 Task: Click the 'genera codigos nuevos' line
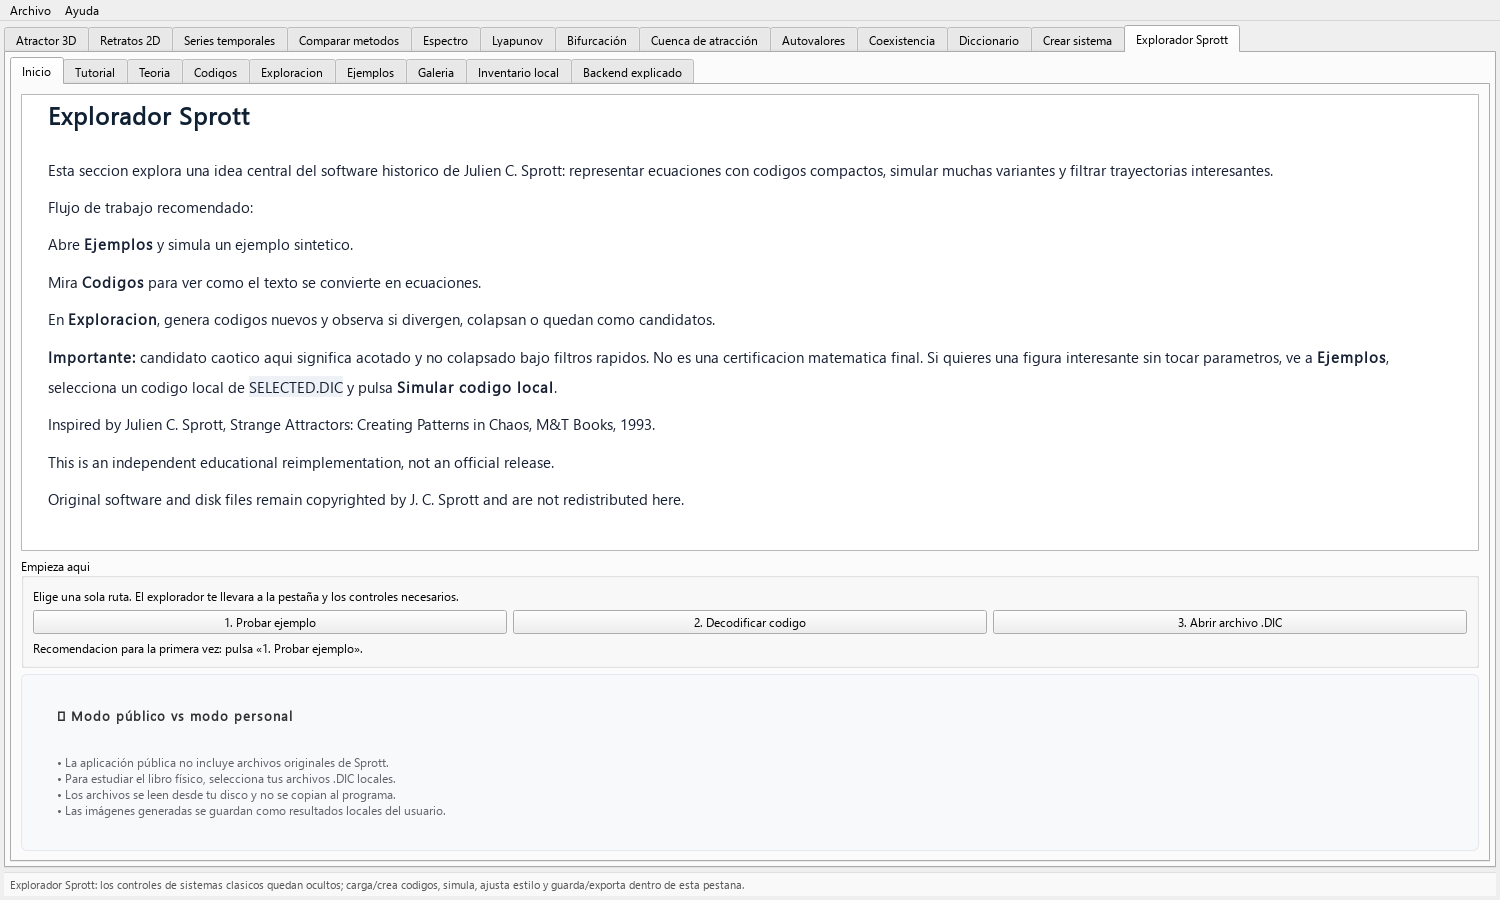381,320
